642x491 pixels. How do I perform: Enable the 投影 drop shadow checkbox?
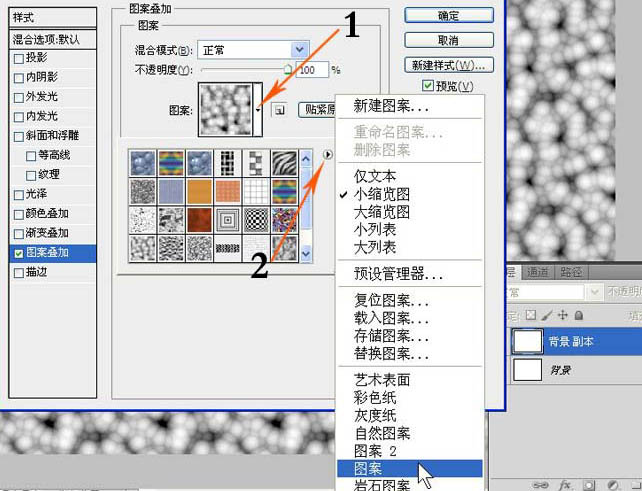[x=19, y=58]
